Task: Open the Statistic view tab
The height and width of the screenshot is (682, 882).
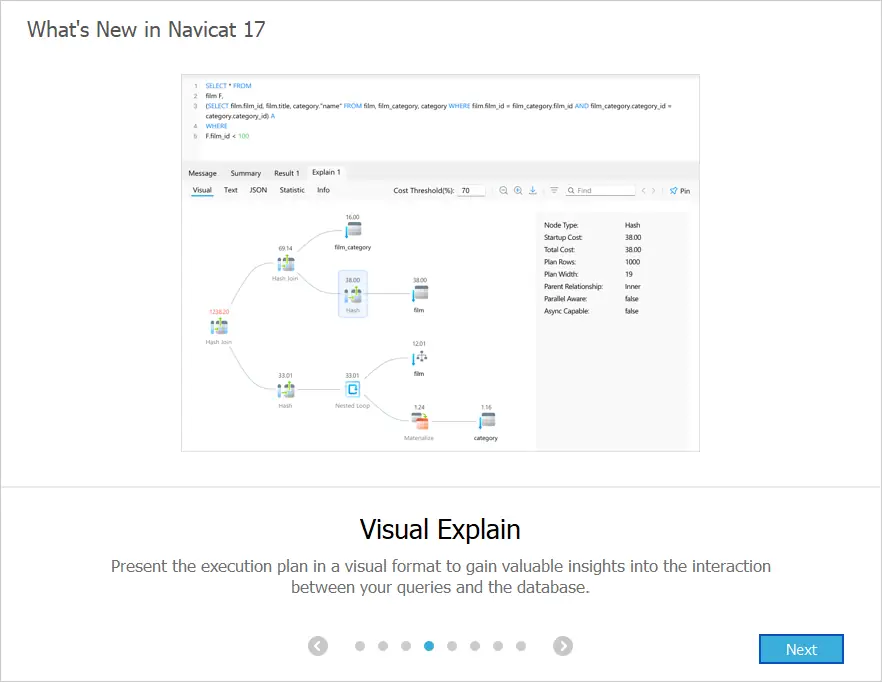Action: [292, 190]
